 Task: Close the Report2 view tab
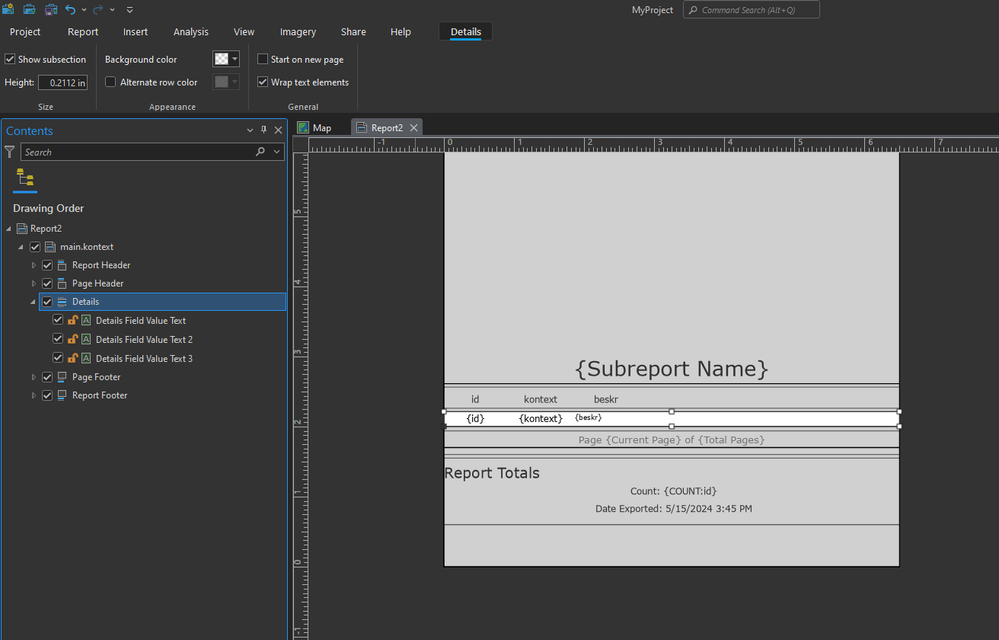pyautogui.click(x=413, y=128)
